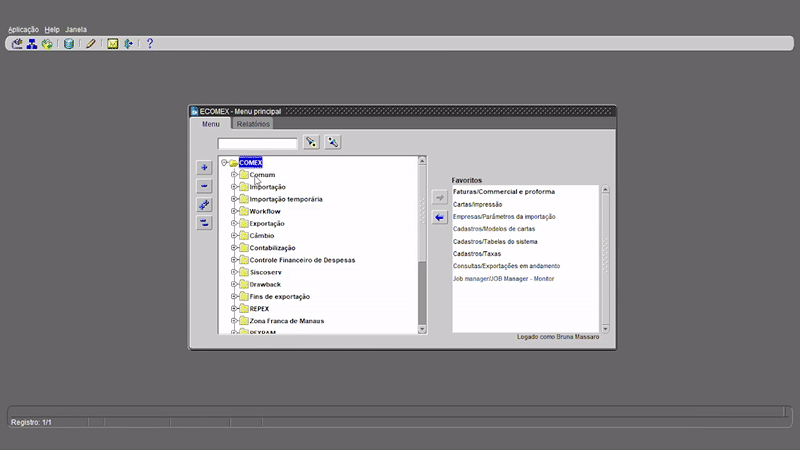Click the Drawback folder icon
This screenshot has height=450, width=800.
244,284
